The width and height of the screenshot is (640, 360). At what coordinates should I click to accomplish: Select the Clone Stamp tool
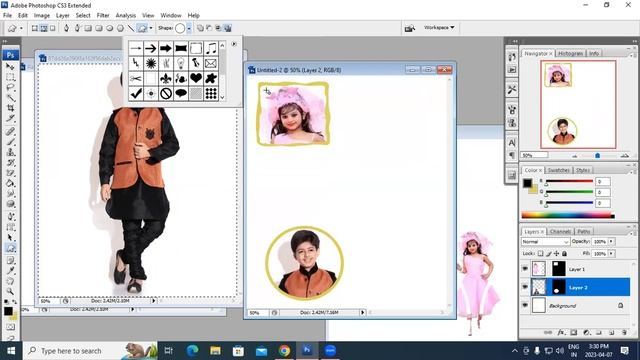click(x=10, y=152)
